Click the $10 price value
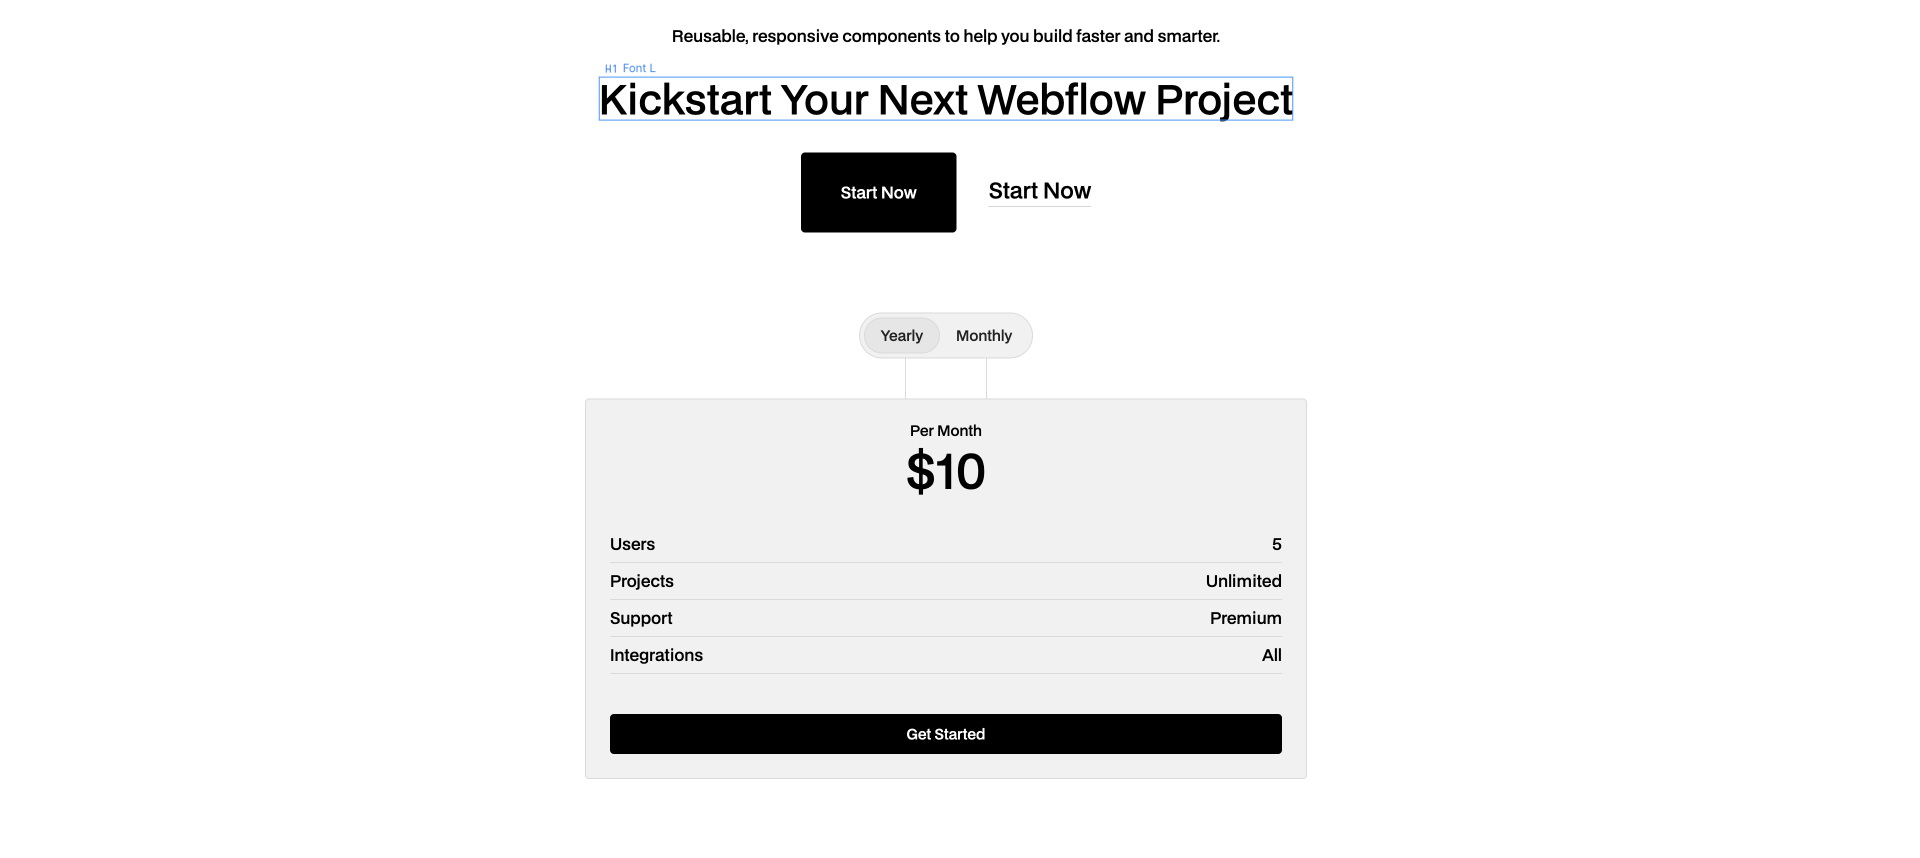This screenshot has height=858, width=1920. coord(945,472)
